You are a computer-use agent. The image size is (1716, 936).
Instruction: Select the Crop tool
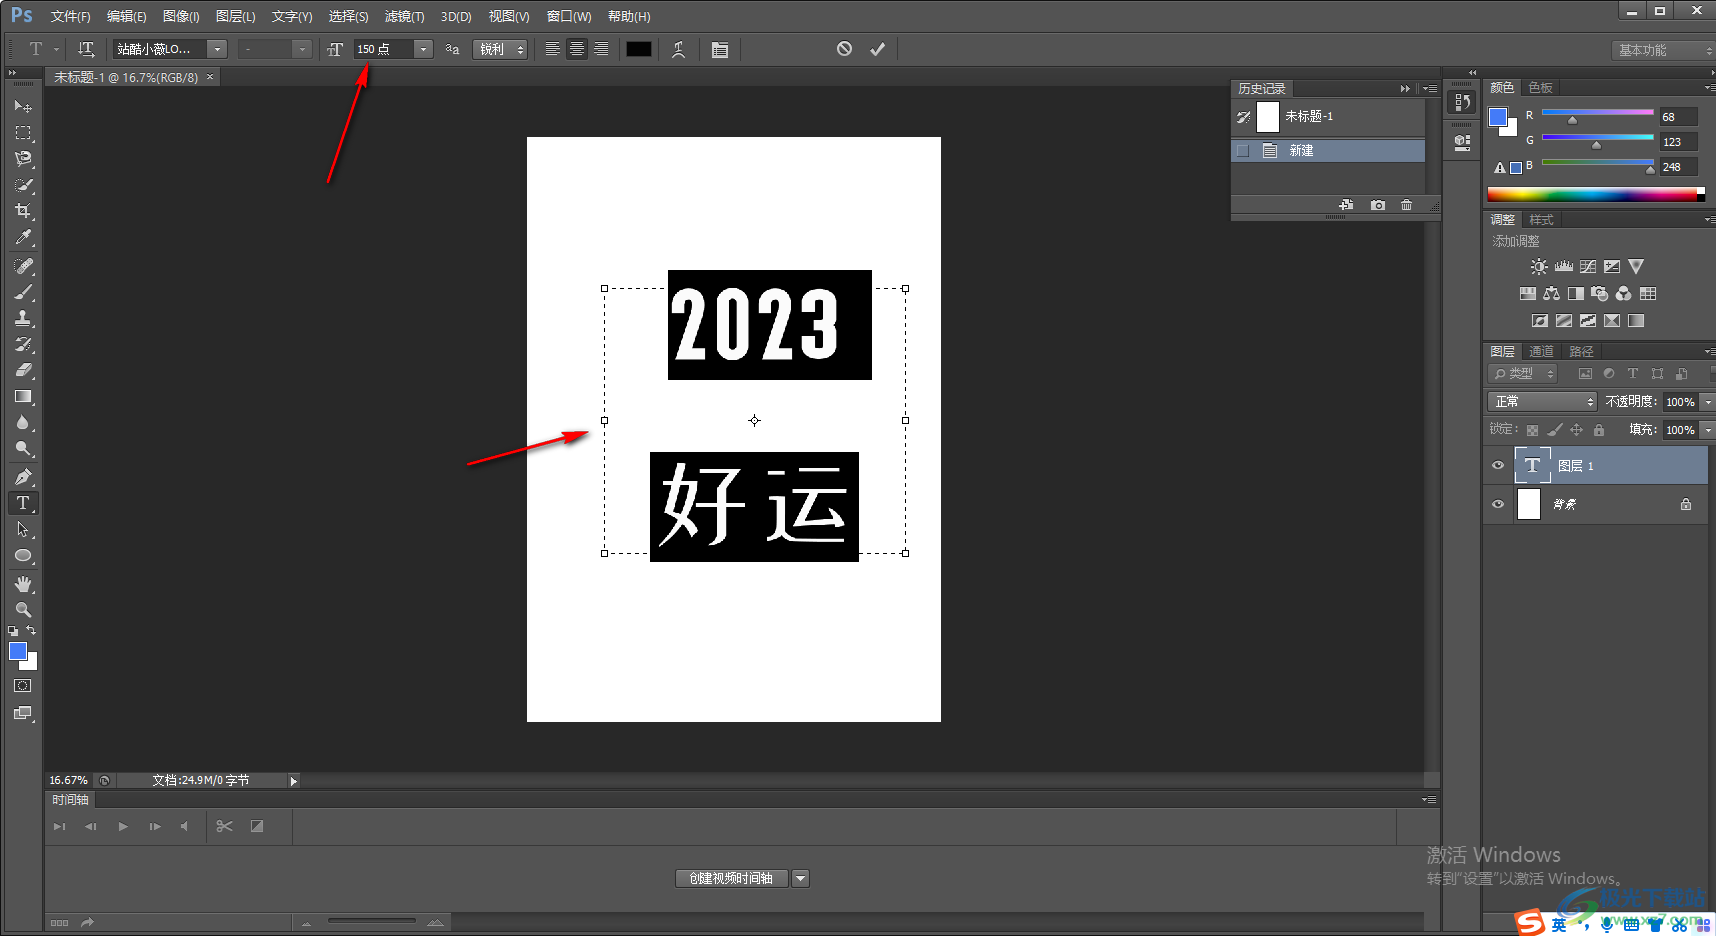click(23, 211)
